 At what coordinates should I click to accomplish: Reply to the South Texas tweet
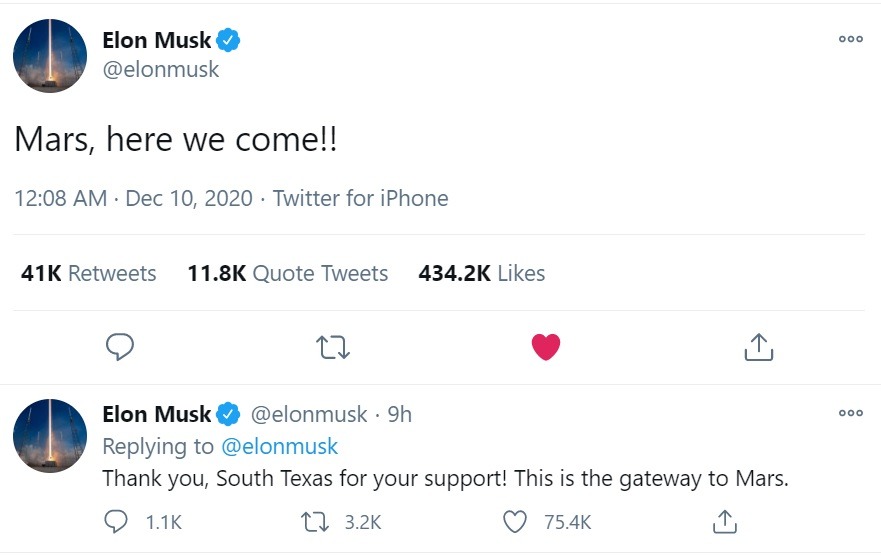(x=116, y=522)
